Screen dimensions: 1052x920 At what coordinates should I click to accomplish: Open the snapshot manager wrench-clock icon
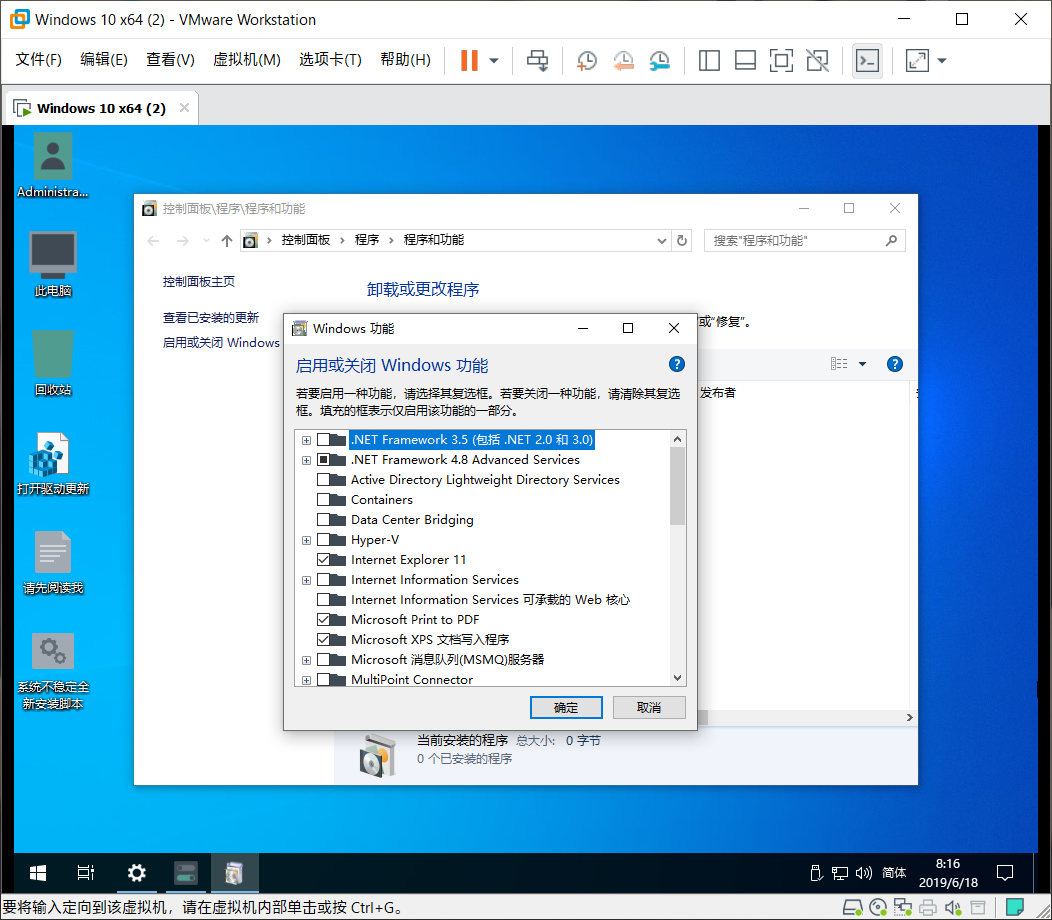(x=660, y=60)
